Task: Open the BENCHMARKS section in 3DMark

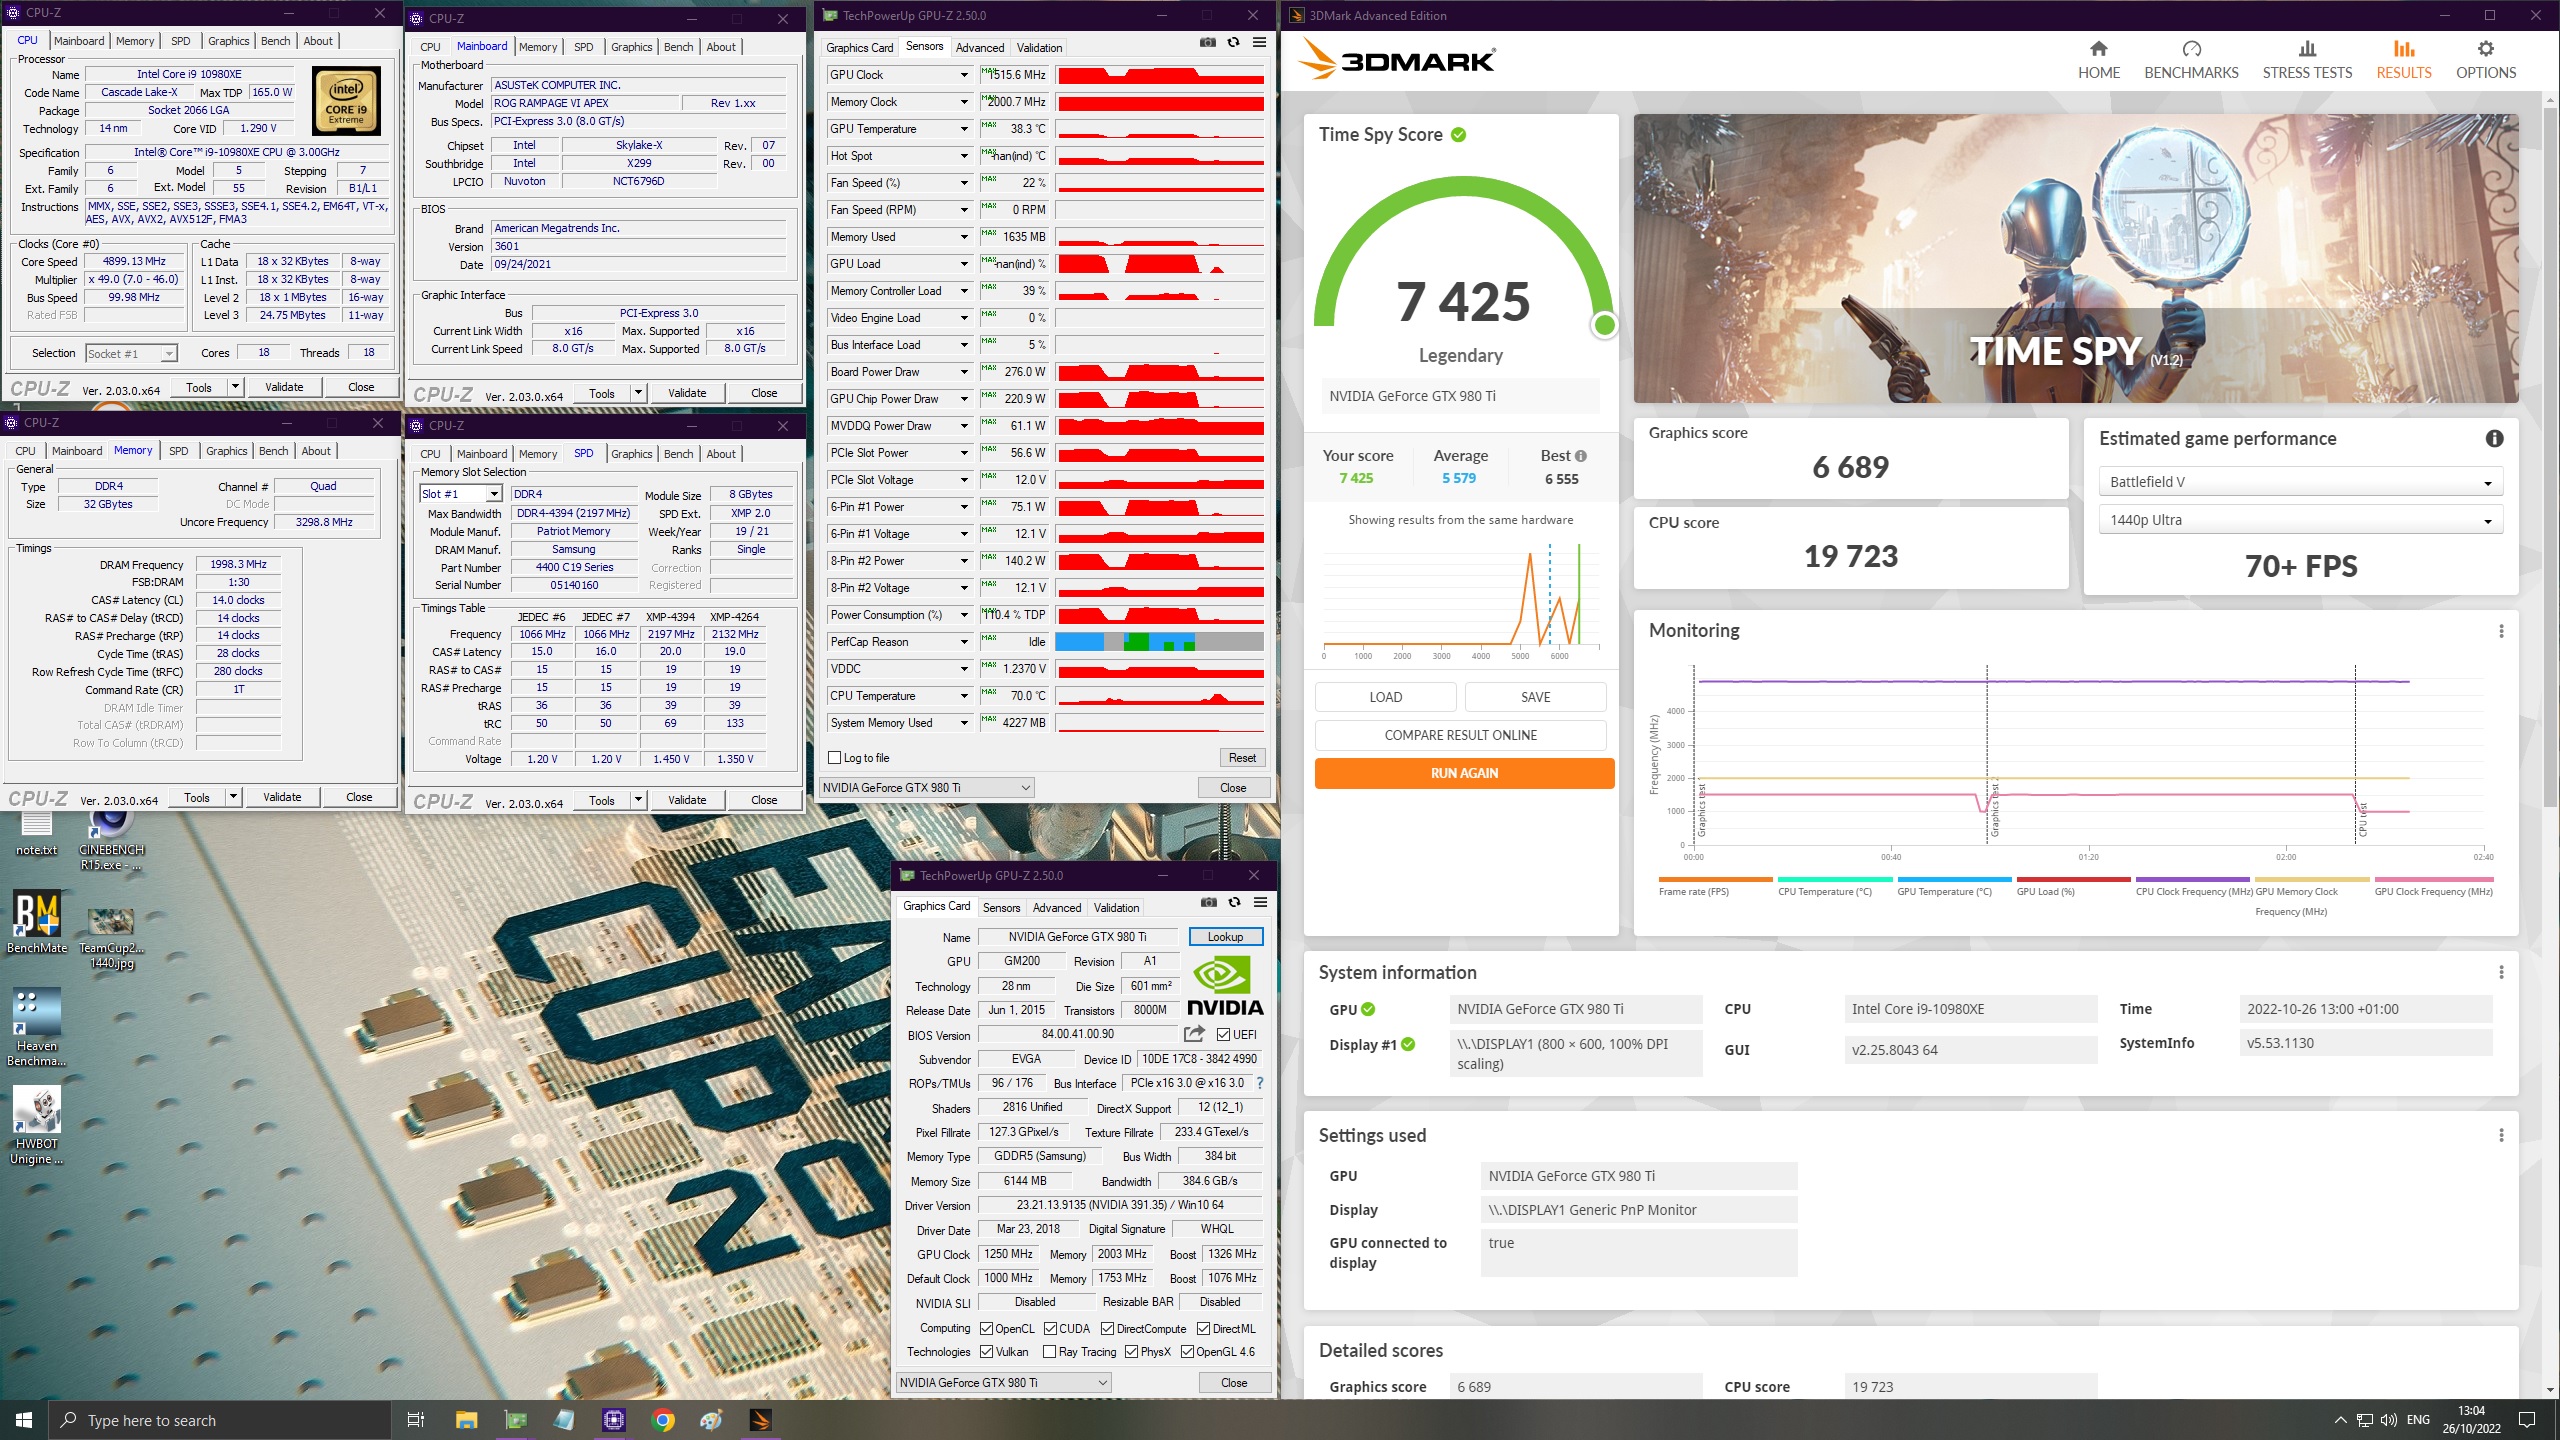Action: tap(2191, 61)
